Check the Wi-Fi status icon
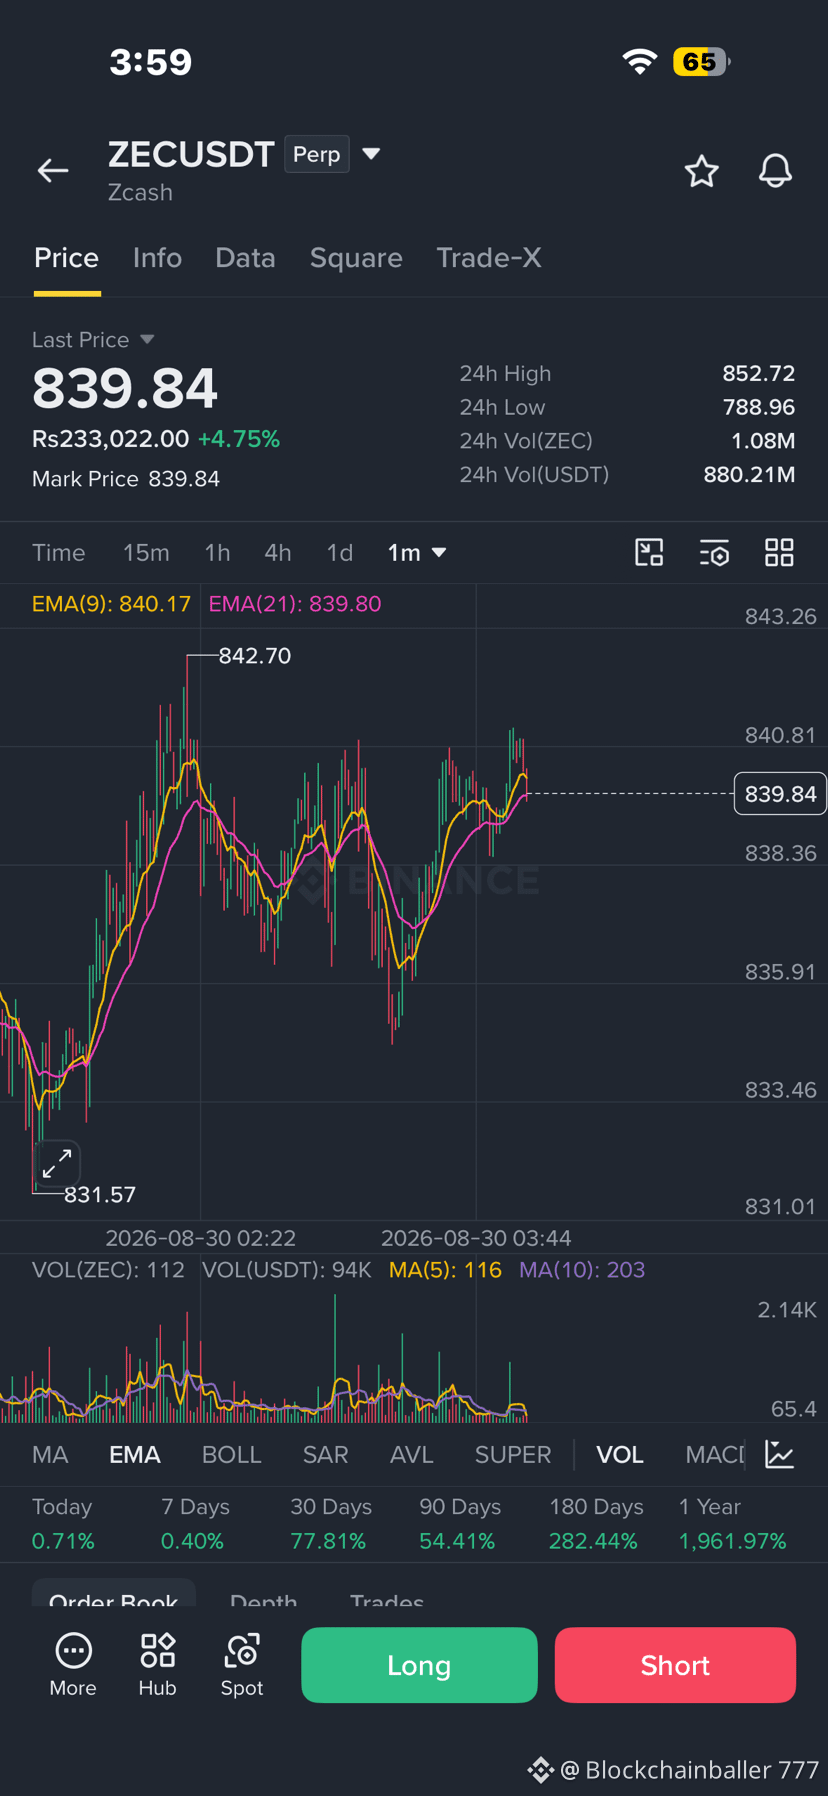Image resolution: width=828 pixels, height=1796 pixels. tap(640, 61)
